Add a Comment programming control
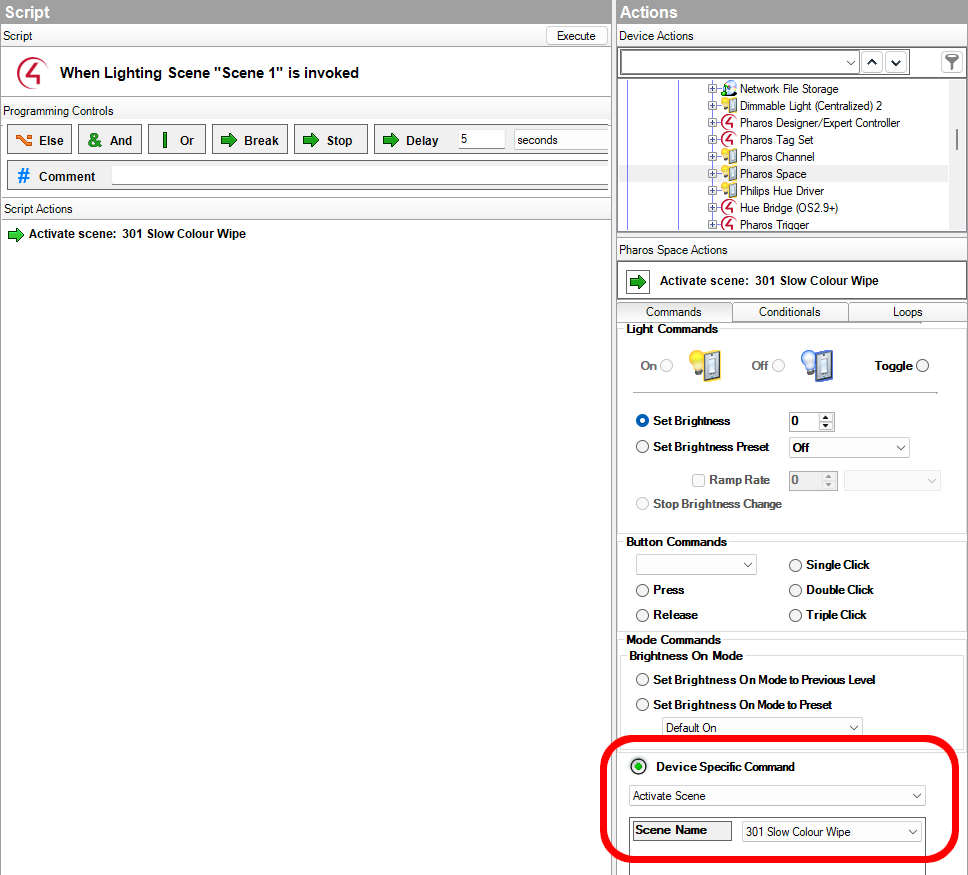The width and height of the screenshot is (968, 875). click(x=56, y=176)
